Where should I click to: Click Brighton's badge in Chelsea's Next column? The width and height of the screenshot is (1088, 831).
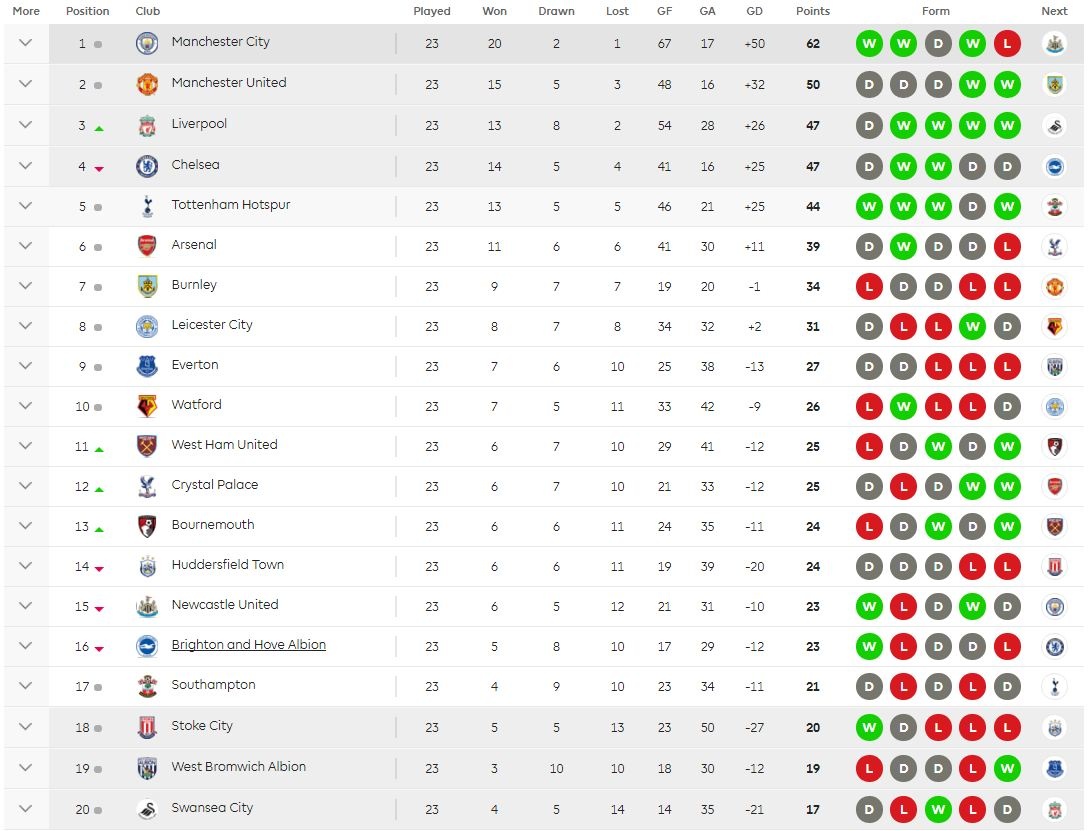(1055, 166)
